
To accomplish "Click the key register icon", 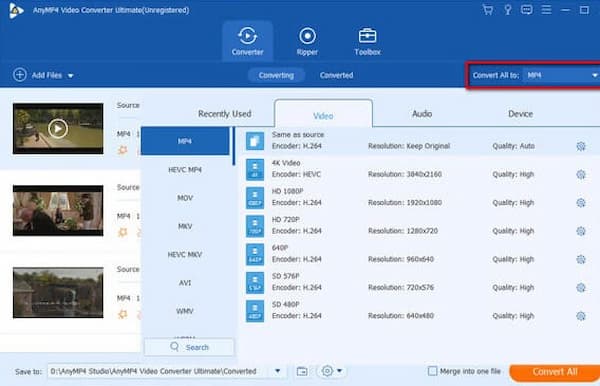I will point(507,10).
